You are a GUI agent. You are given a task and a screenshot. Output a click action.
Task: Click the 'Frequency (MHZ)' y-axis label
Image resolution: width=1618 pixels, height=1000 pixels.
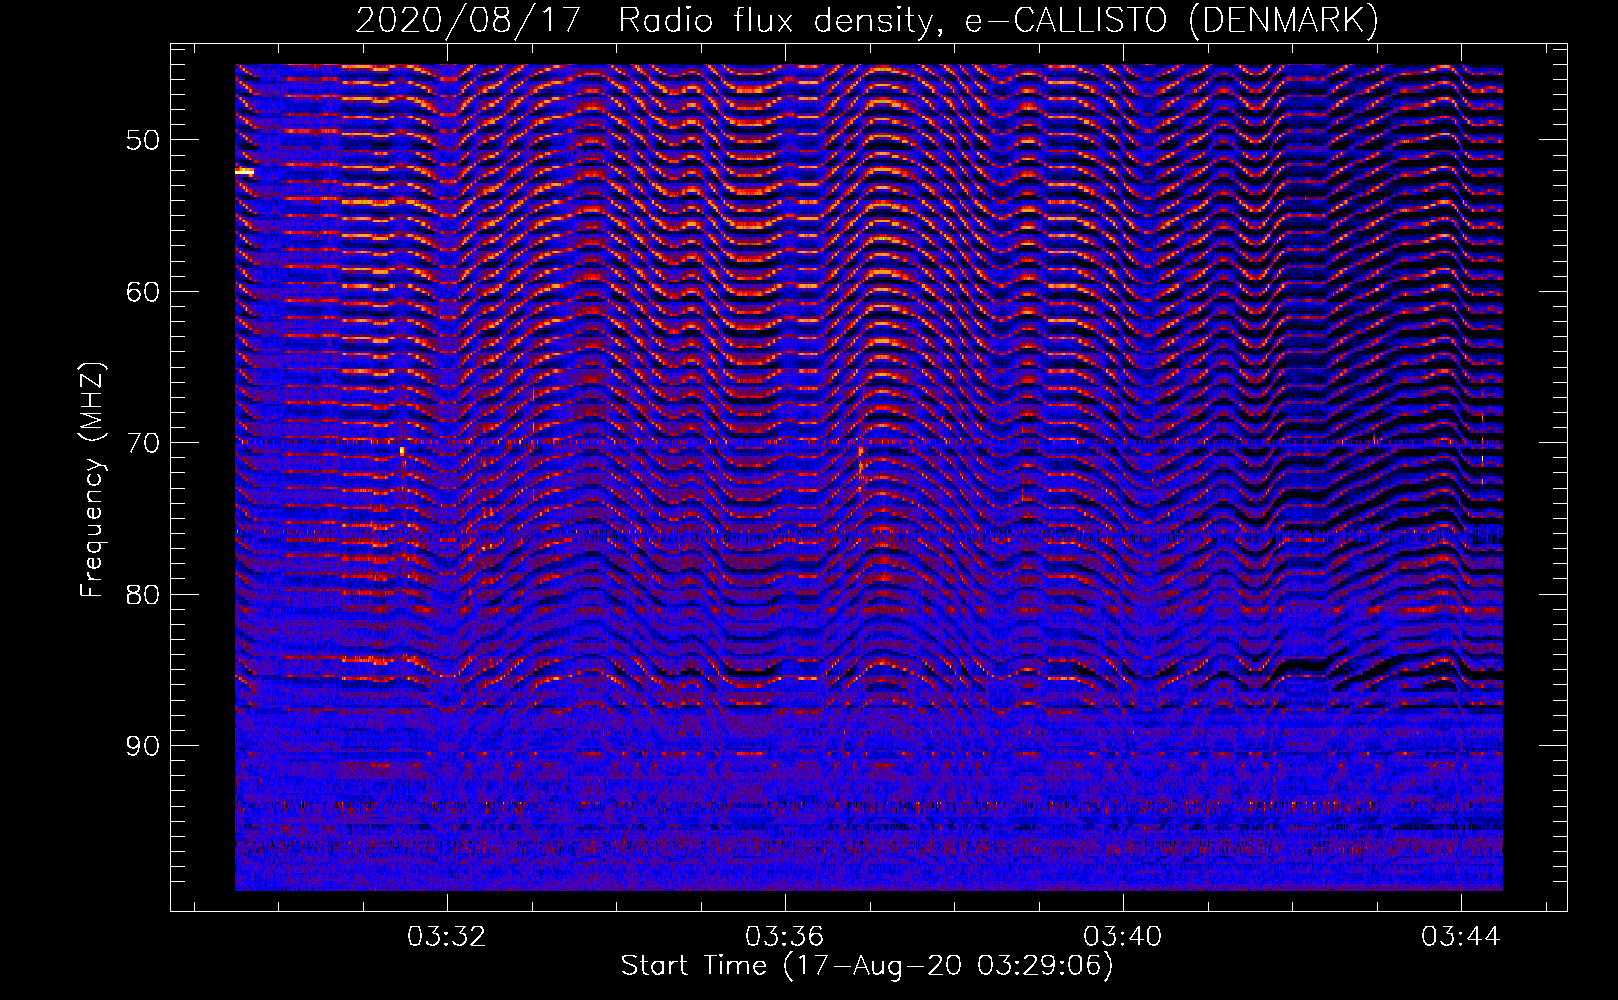(93, 480)
